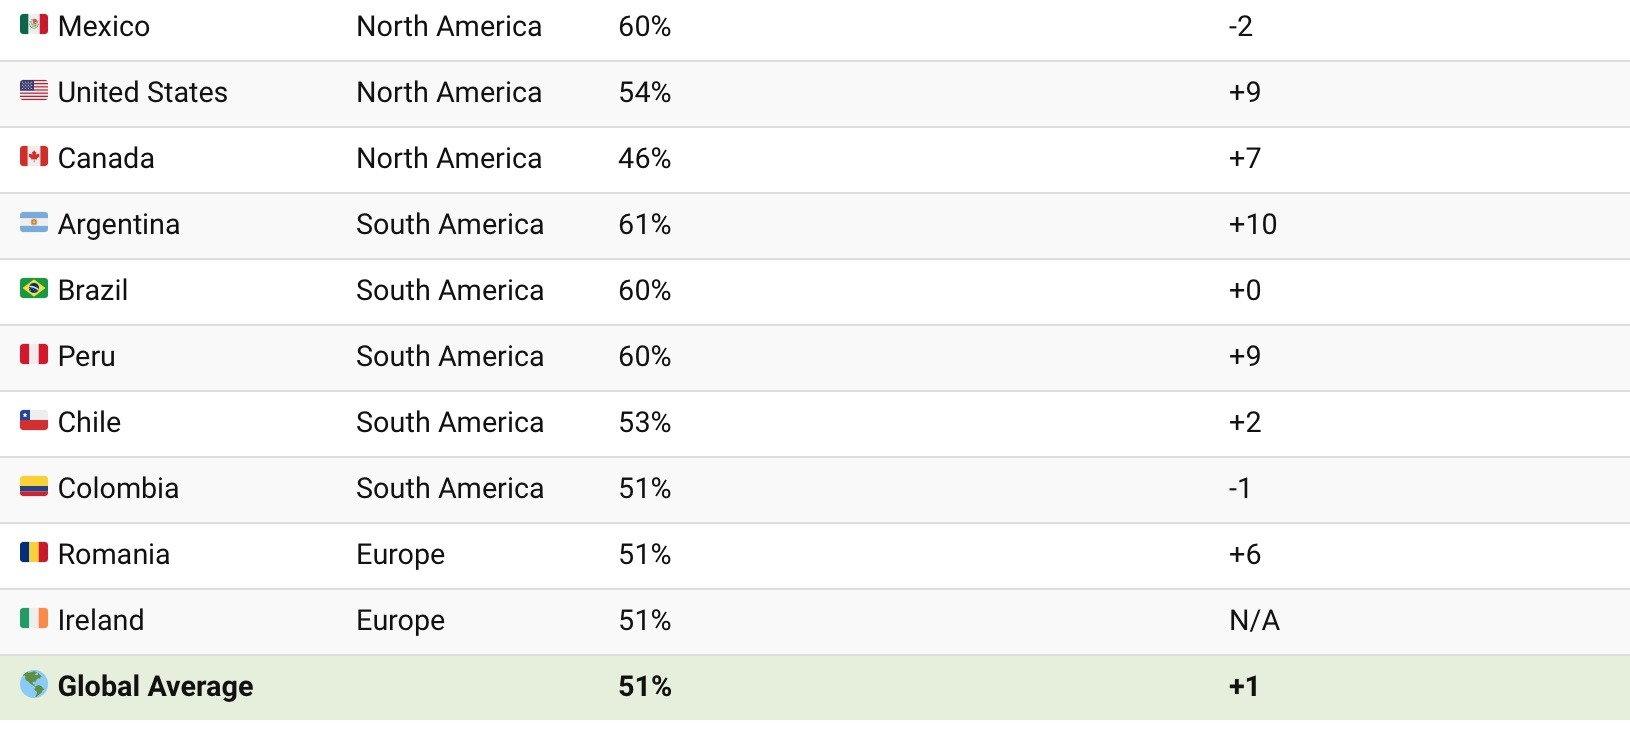1630x730 pixels.
Task: Click the Canada flag icon
Action: point(34,156)
